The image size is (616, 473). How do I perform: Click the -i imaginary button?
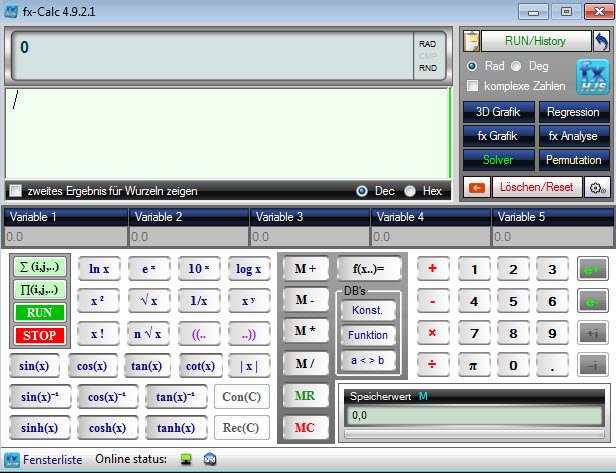[592, 365]
